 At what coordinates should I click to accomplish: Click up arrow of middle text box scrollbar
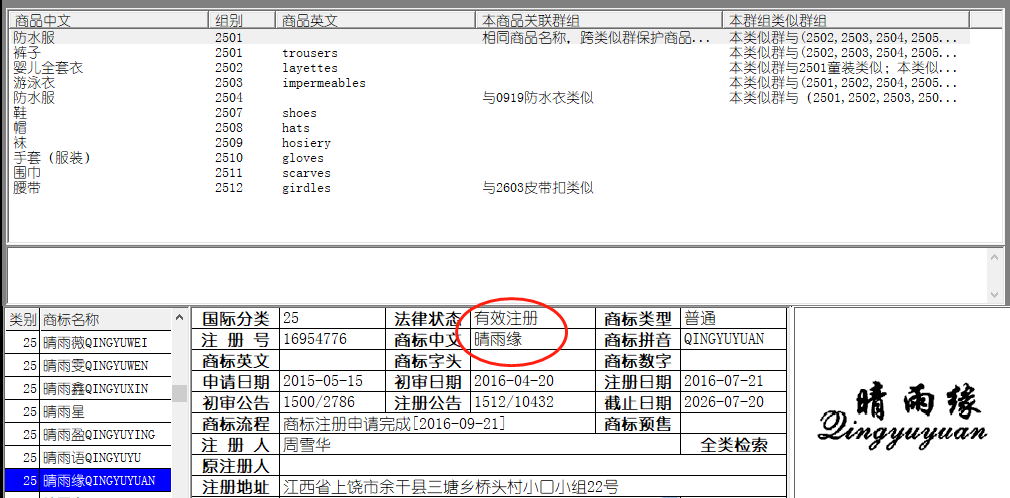point(997,256)
